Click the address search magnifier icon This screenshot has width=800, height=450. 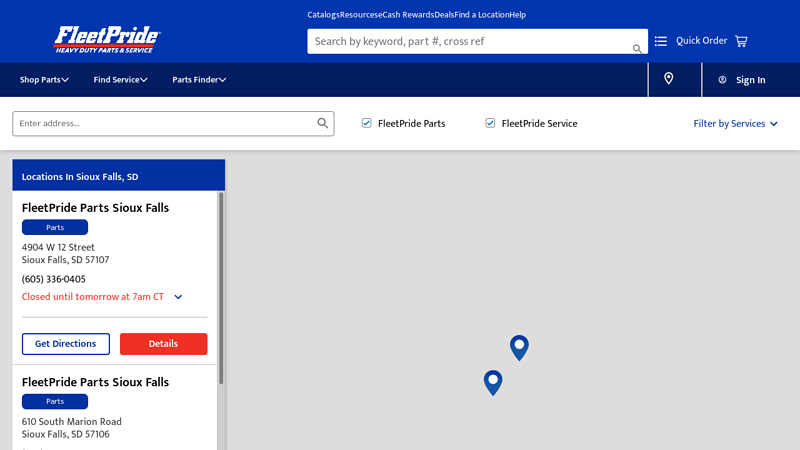(323, 123)
